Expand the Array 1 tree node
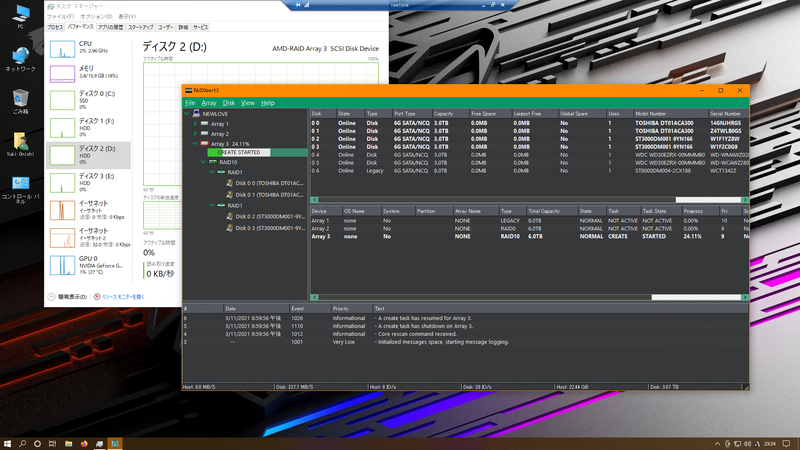This screenshot has width=800, height=450. point(195,124)
